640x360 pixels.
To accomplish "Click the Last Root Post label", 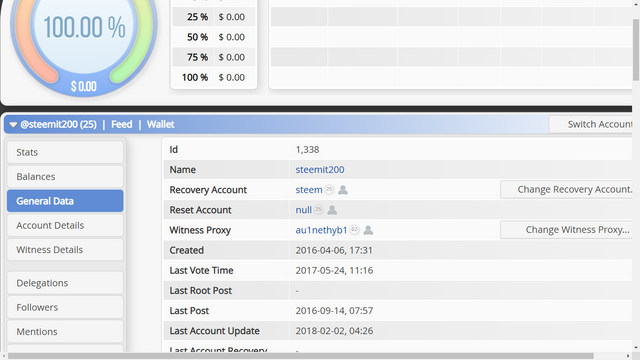I will point(201,291).
